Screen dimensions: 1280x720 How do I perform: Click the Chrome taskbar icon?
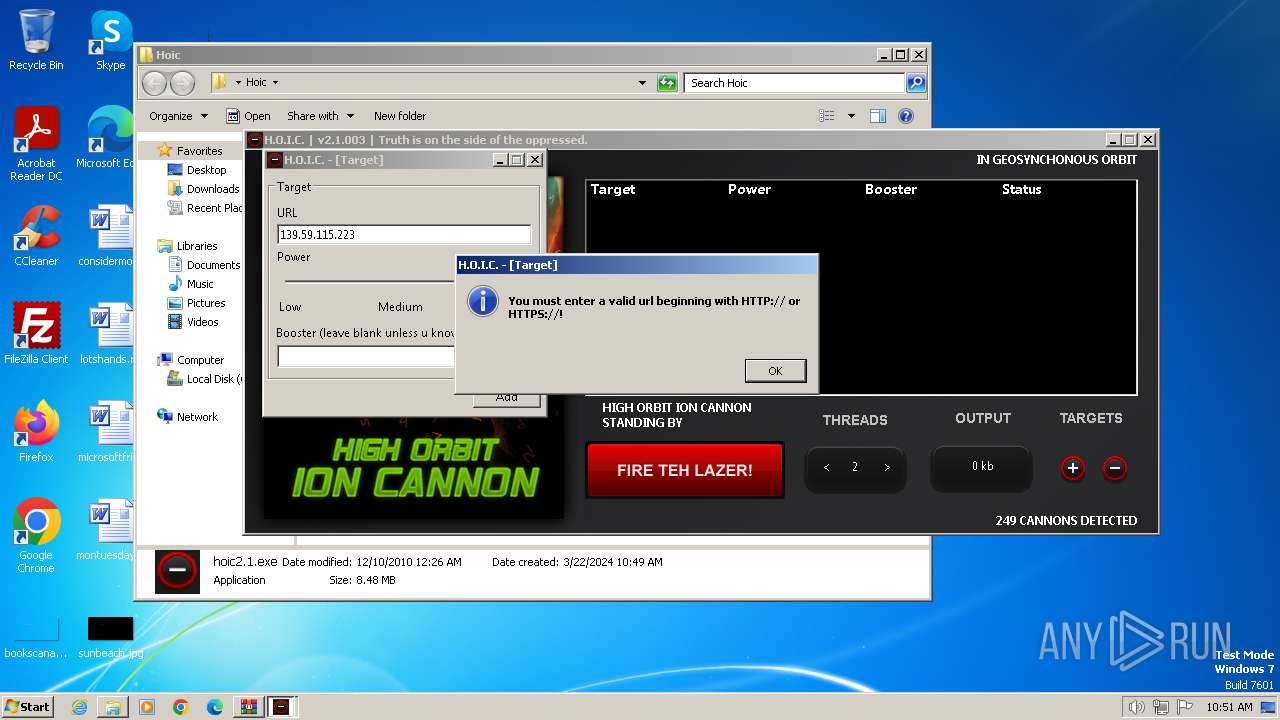point(181,707)
